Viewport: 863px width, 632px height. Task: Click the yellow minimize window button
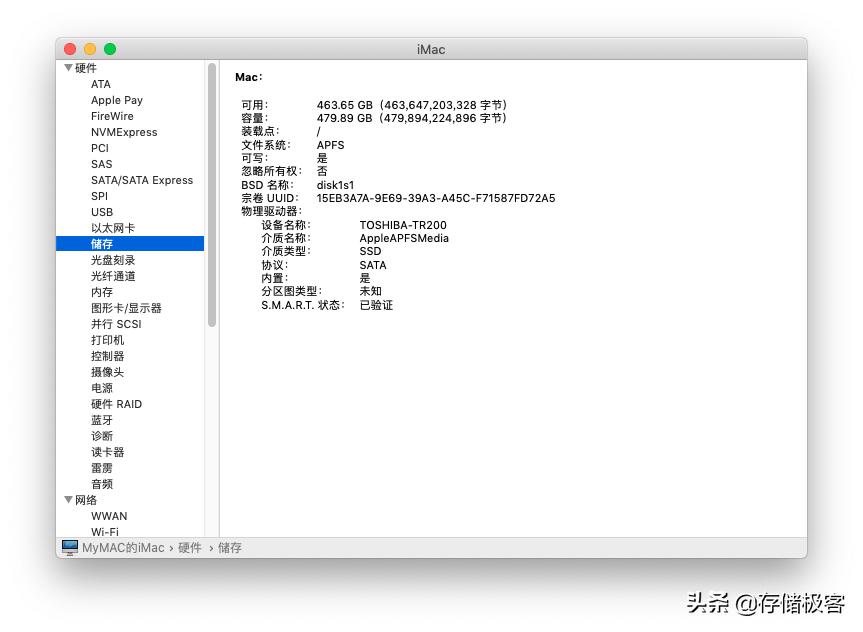pos(90,49)
